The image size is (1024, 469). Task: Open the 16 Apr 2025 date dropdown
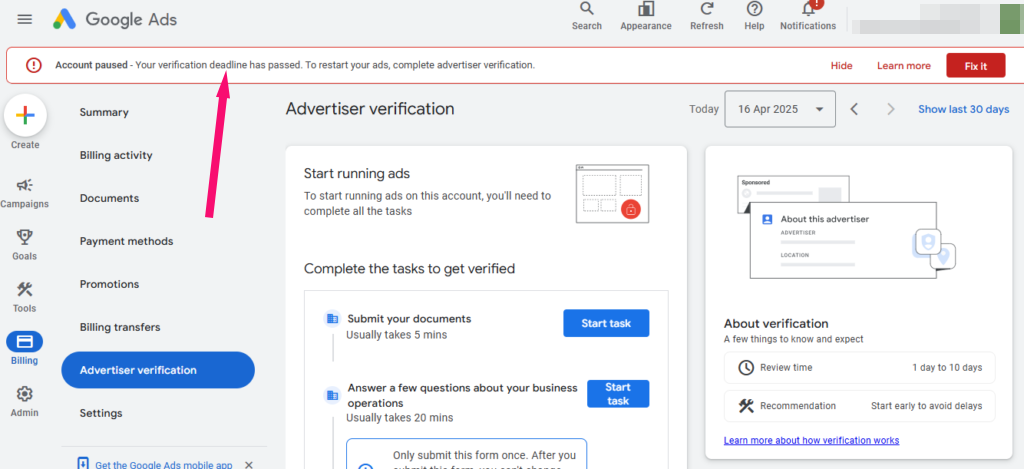tap(780, 109)
